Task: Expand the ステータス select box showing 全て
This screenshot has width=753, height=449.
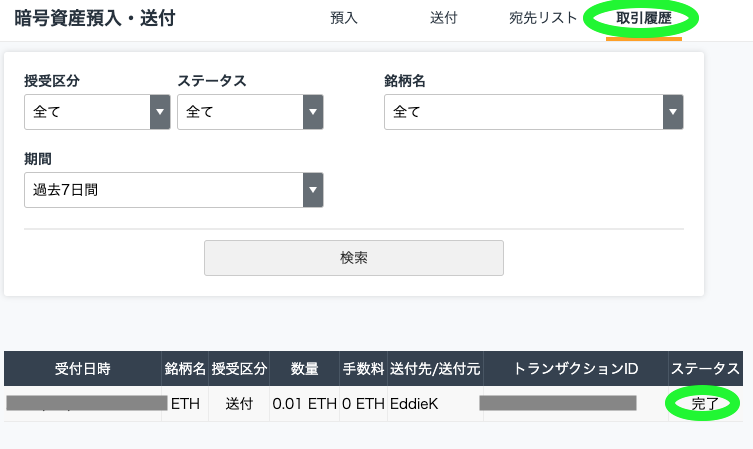Action: coord(250,112)
